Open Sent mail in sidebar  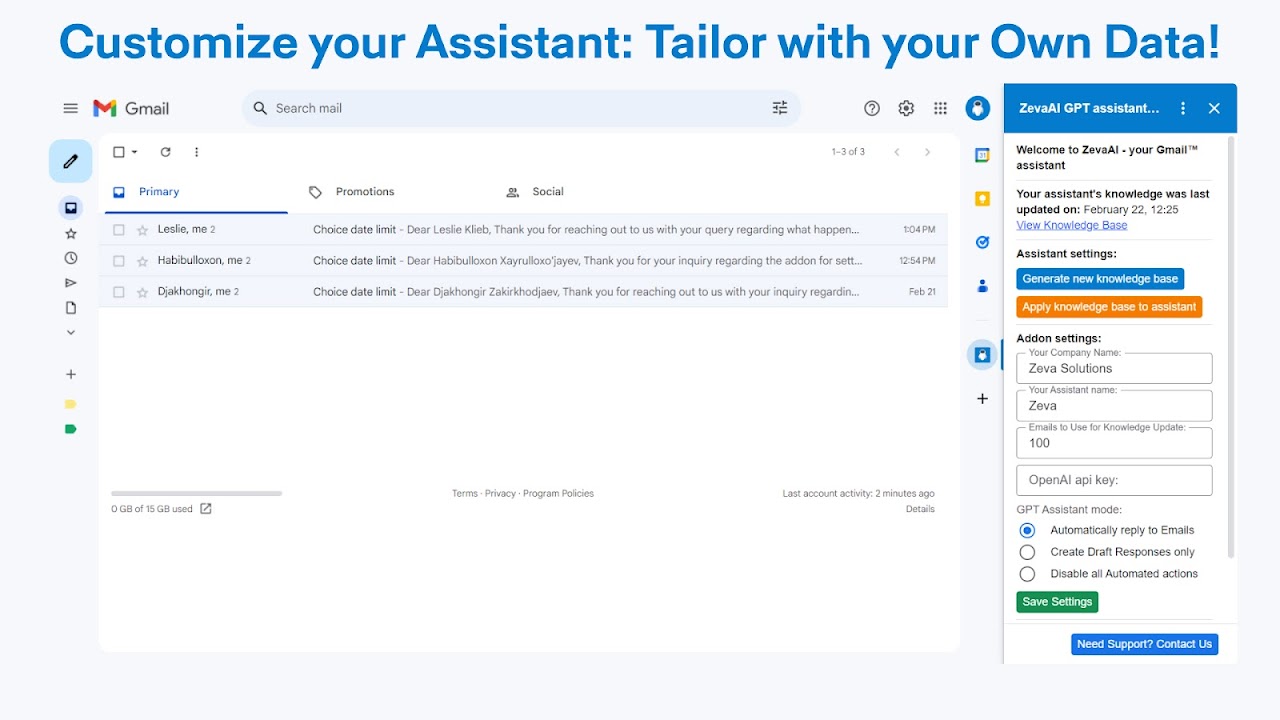[70, 283]
